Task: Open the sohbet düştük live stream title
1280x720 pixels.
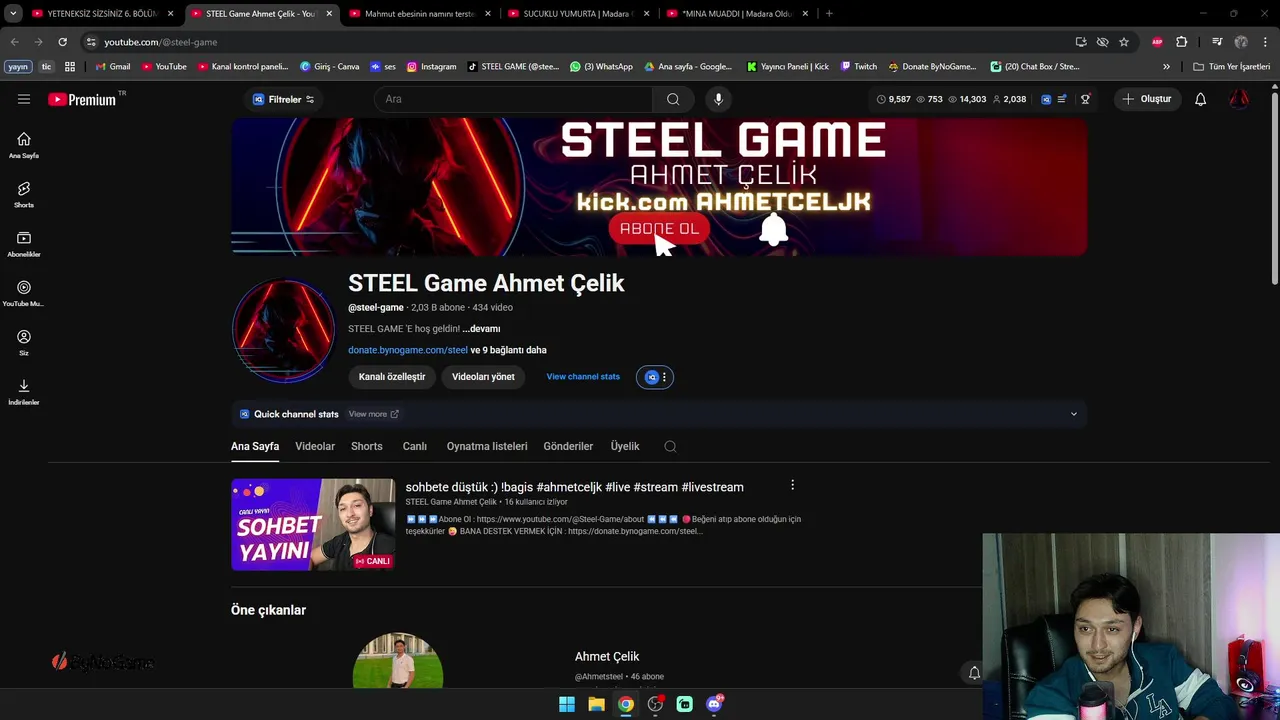Action: click(574, 487)
